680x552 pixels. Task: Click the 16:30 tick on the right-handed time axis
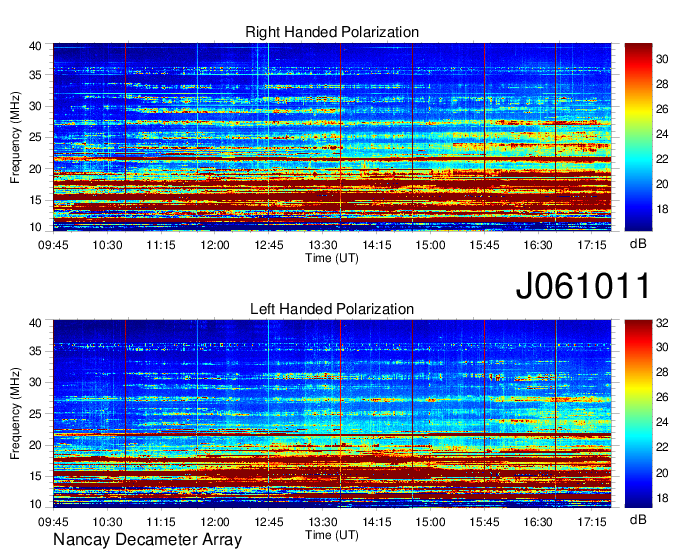[538, 245]
